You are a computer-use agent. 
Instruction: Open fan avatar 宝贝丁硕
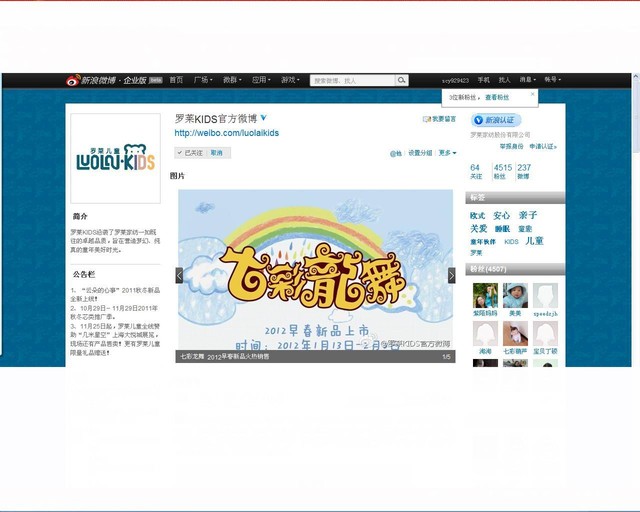[x=545, y=334]
